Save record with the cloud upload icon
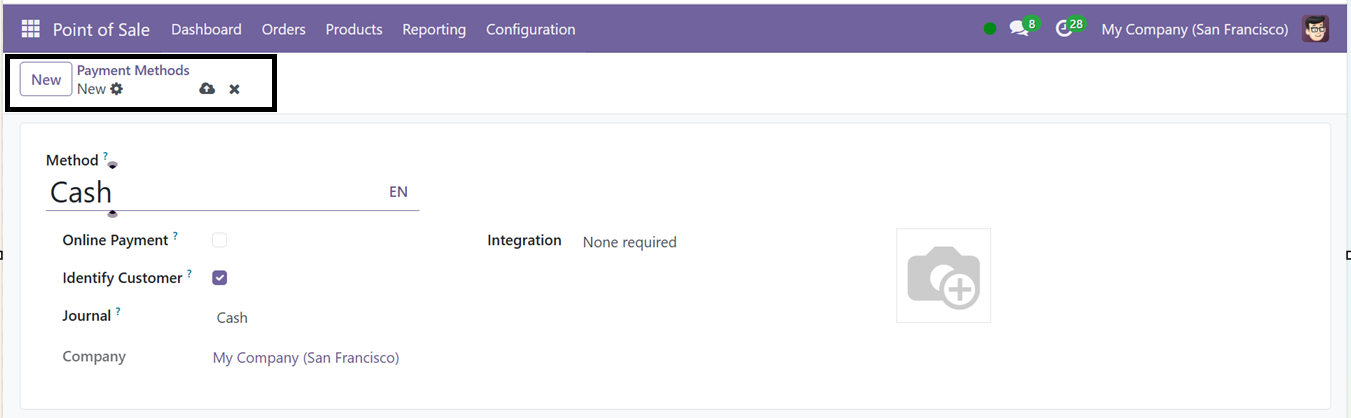This screenshot has height=418, width=1351. click(207, 89)
